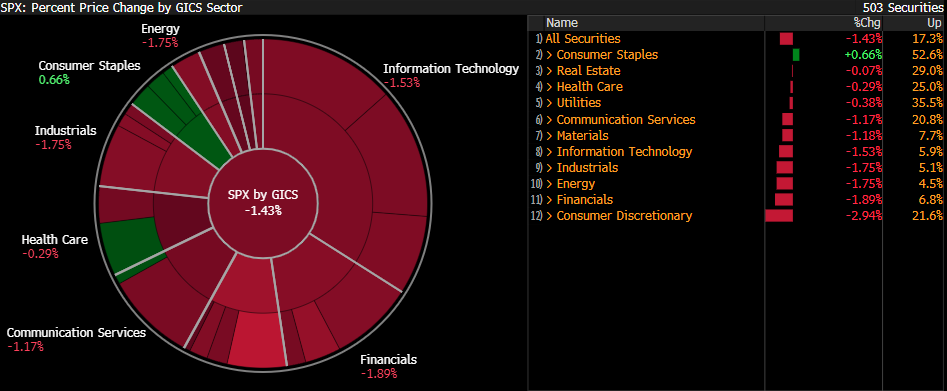
Task: Click the 503 Securities count text
Action: (x=902, y=7)
